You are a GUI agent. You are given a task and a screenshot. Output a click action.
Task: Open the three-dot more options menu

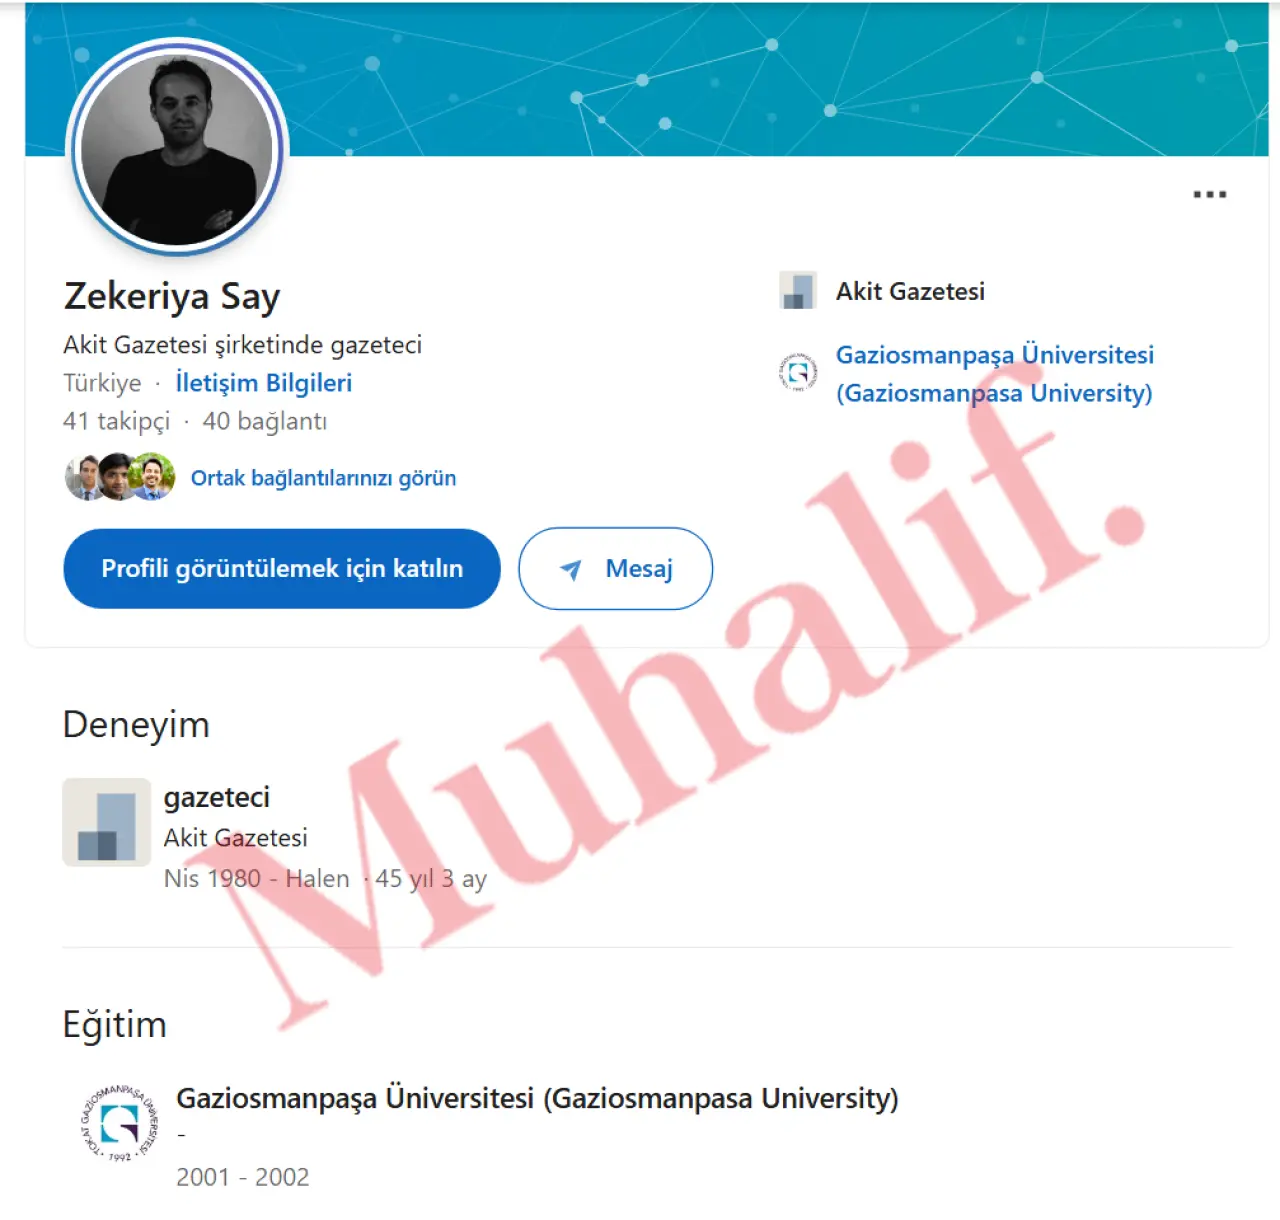[x=1209, y=194]
